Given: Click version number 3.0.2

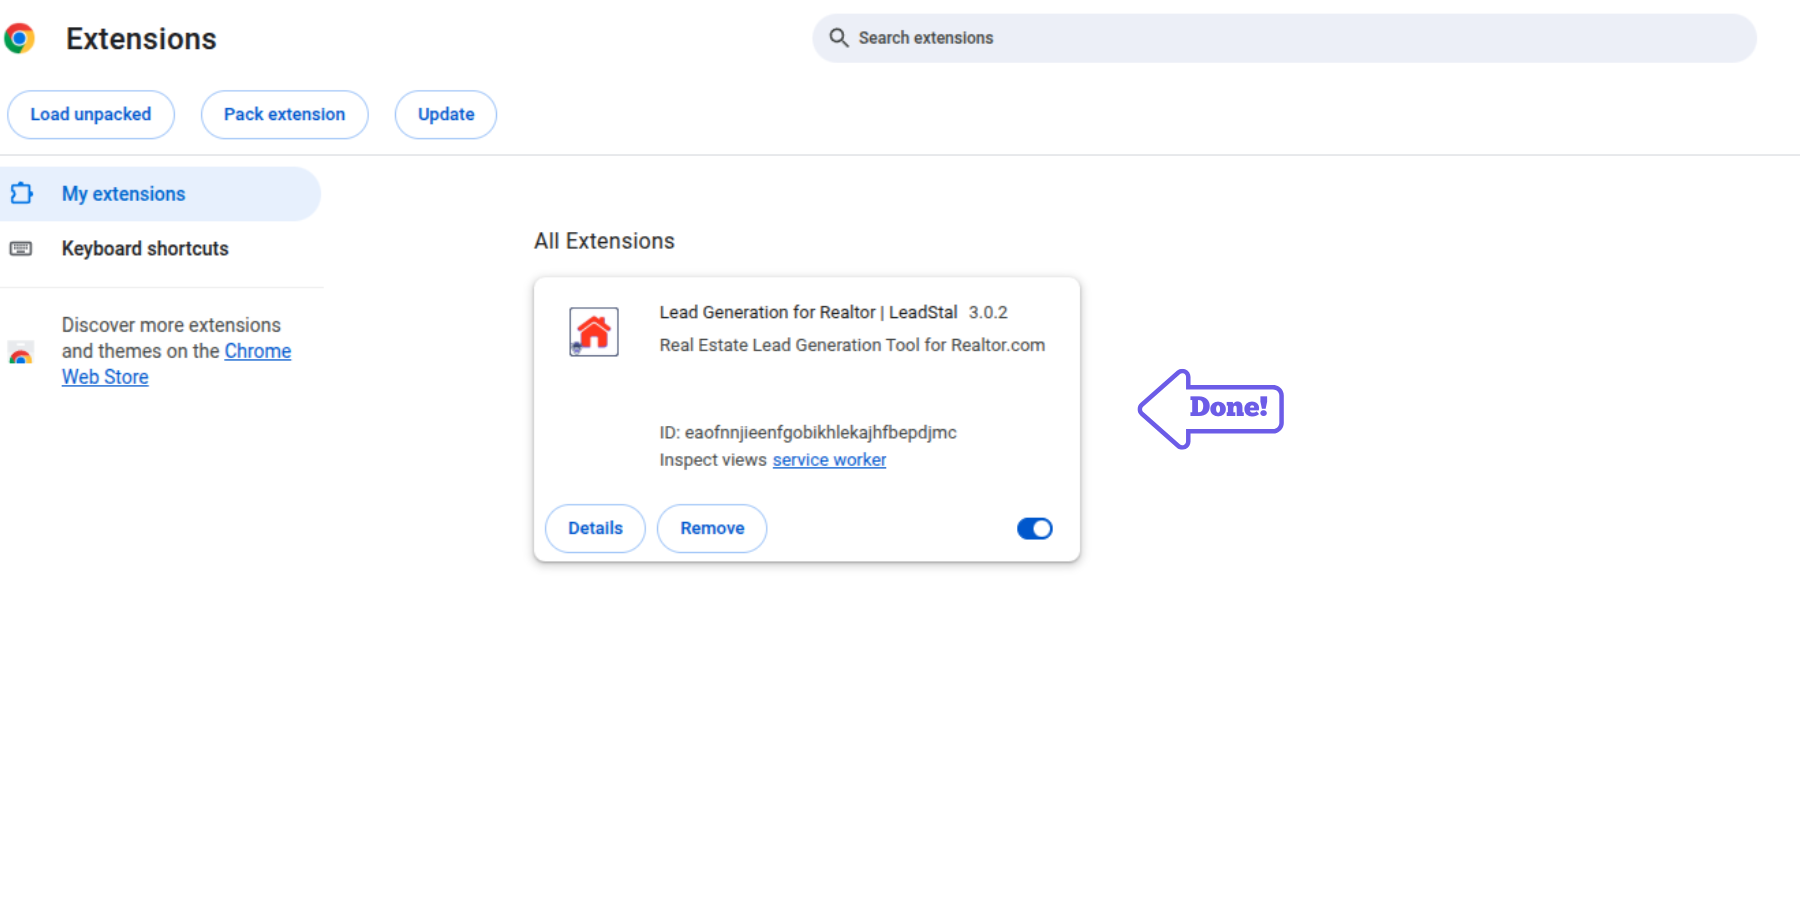Looking at the screenshot, I should pyautogui.click(x=988, y=312).
